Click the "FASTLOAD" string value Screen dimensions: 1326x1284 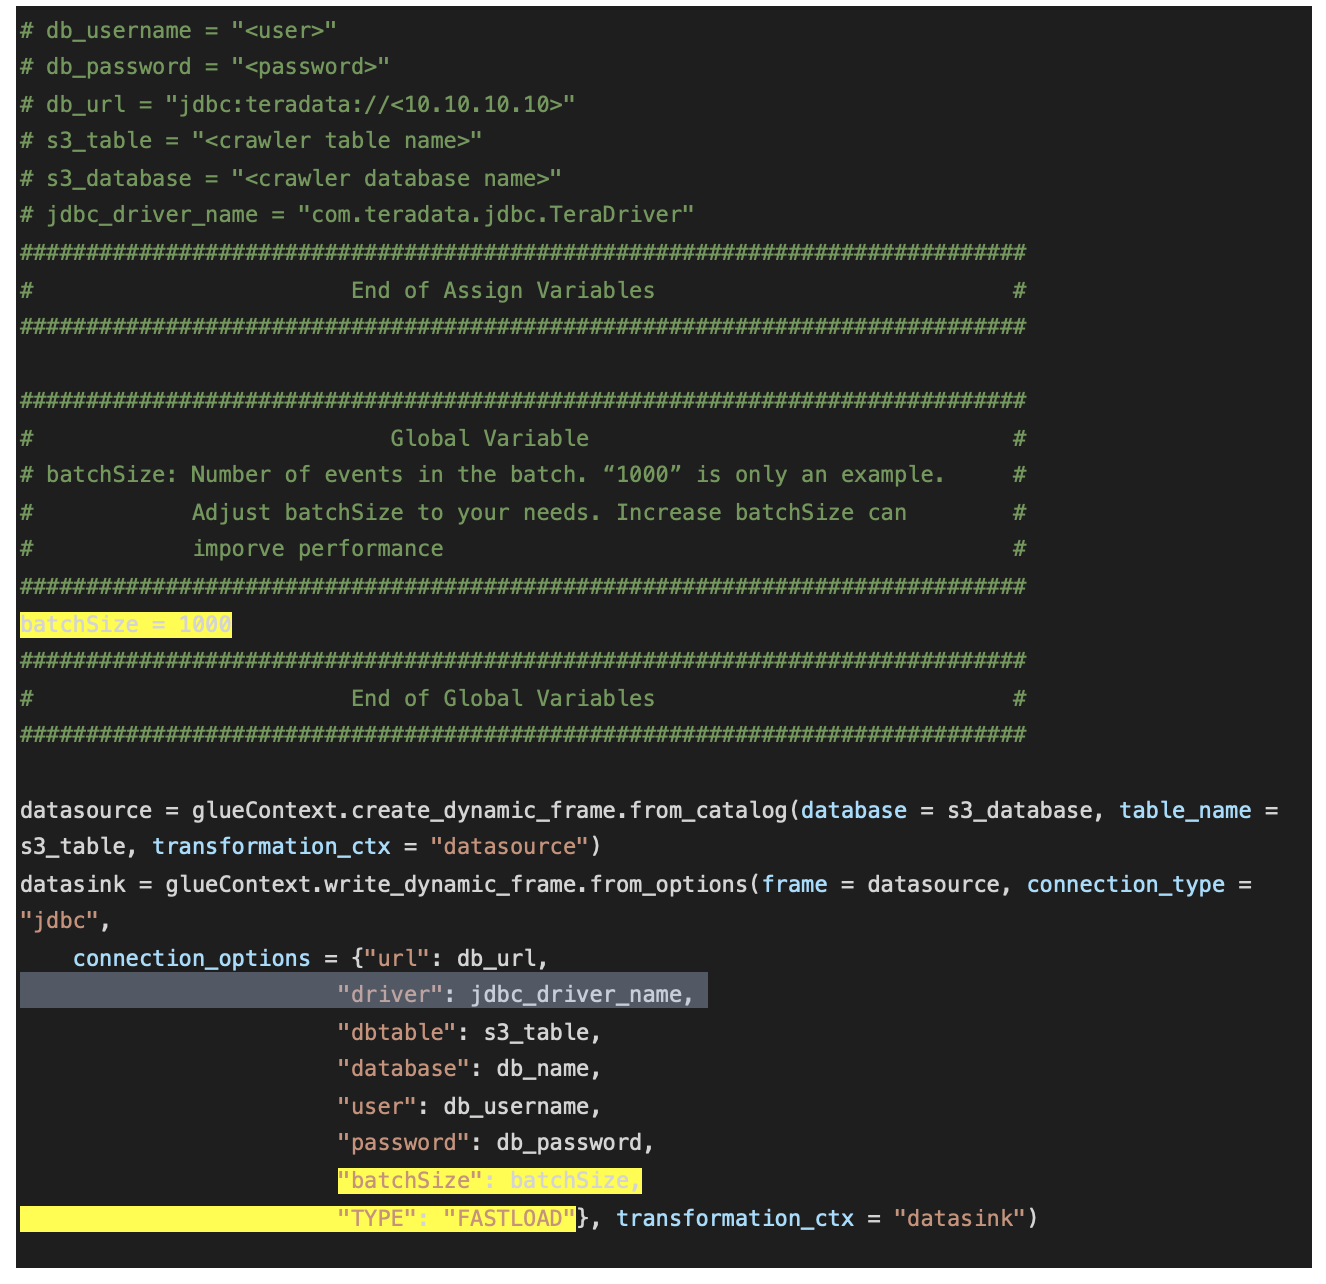coord(510,1219)
